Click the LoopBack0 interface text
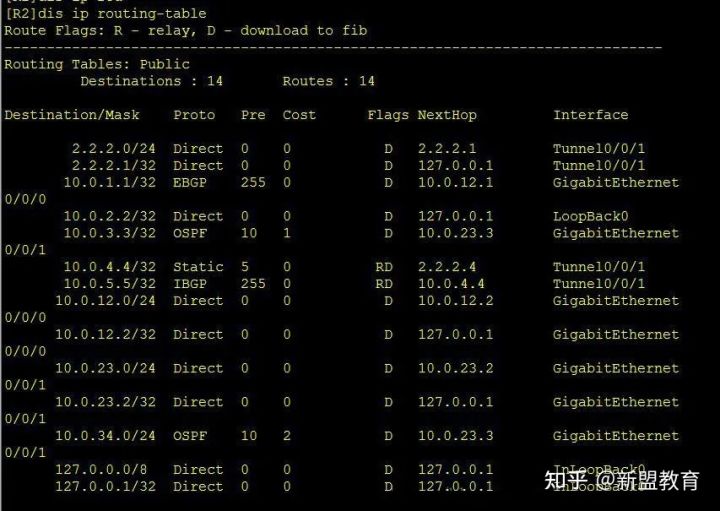This screenshot has height=511, width=720. pos(591,216)
